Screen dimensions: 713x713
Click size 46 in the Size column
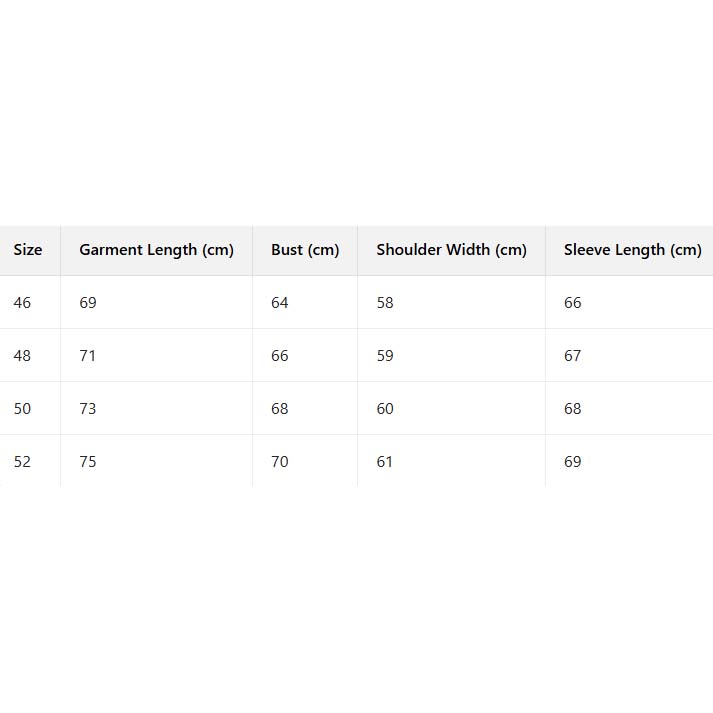22,303
